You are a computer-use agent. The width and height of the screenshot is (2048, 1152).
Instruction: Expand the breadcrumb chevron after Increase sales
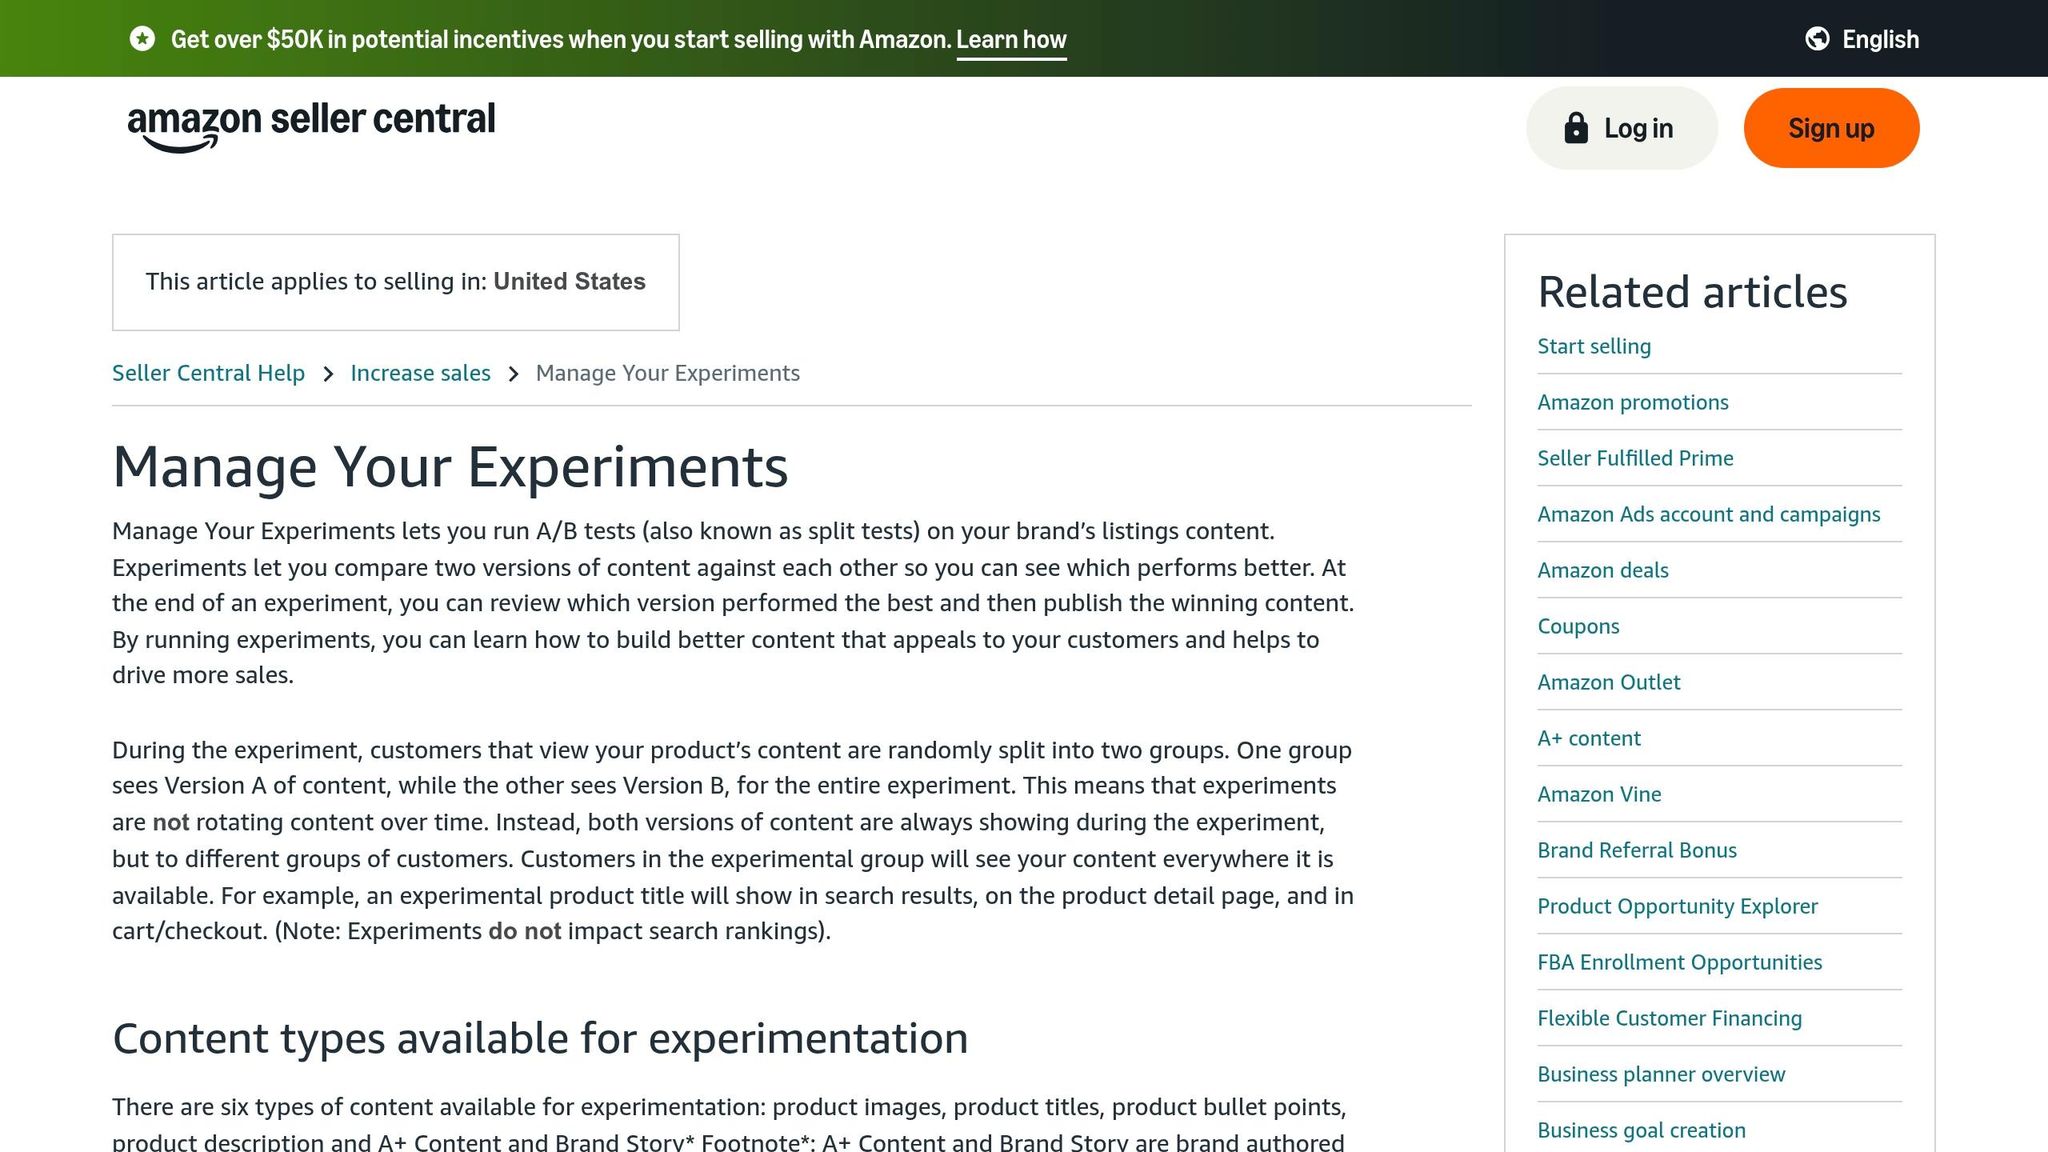(513, 373)
